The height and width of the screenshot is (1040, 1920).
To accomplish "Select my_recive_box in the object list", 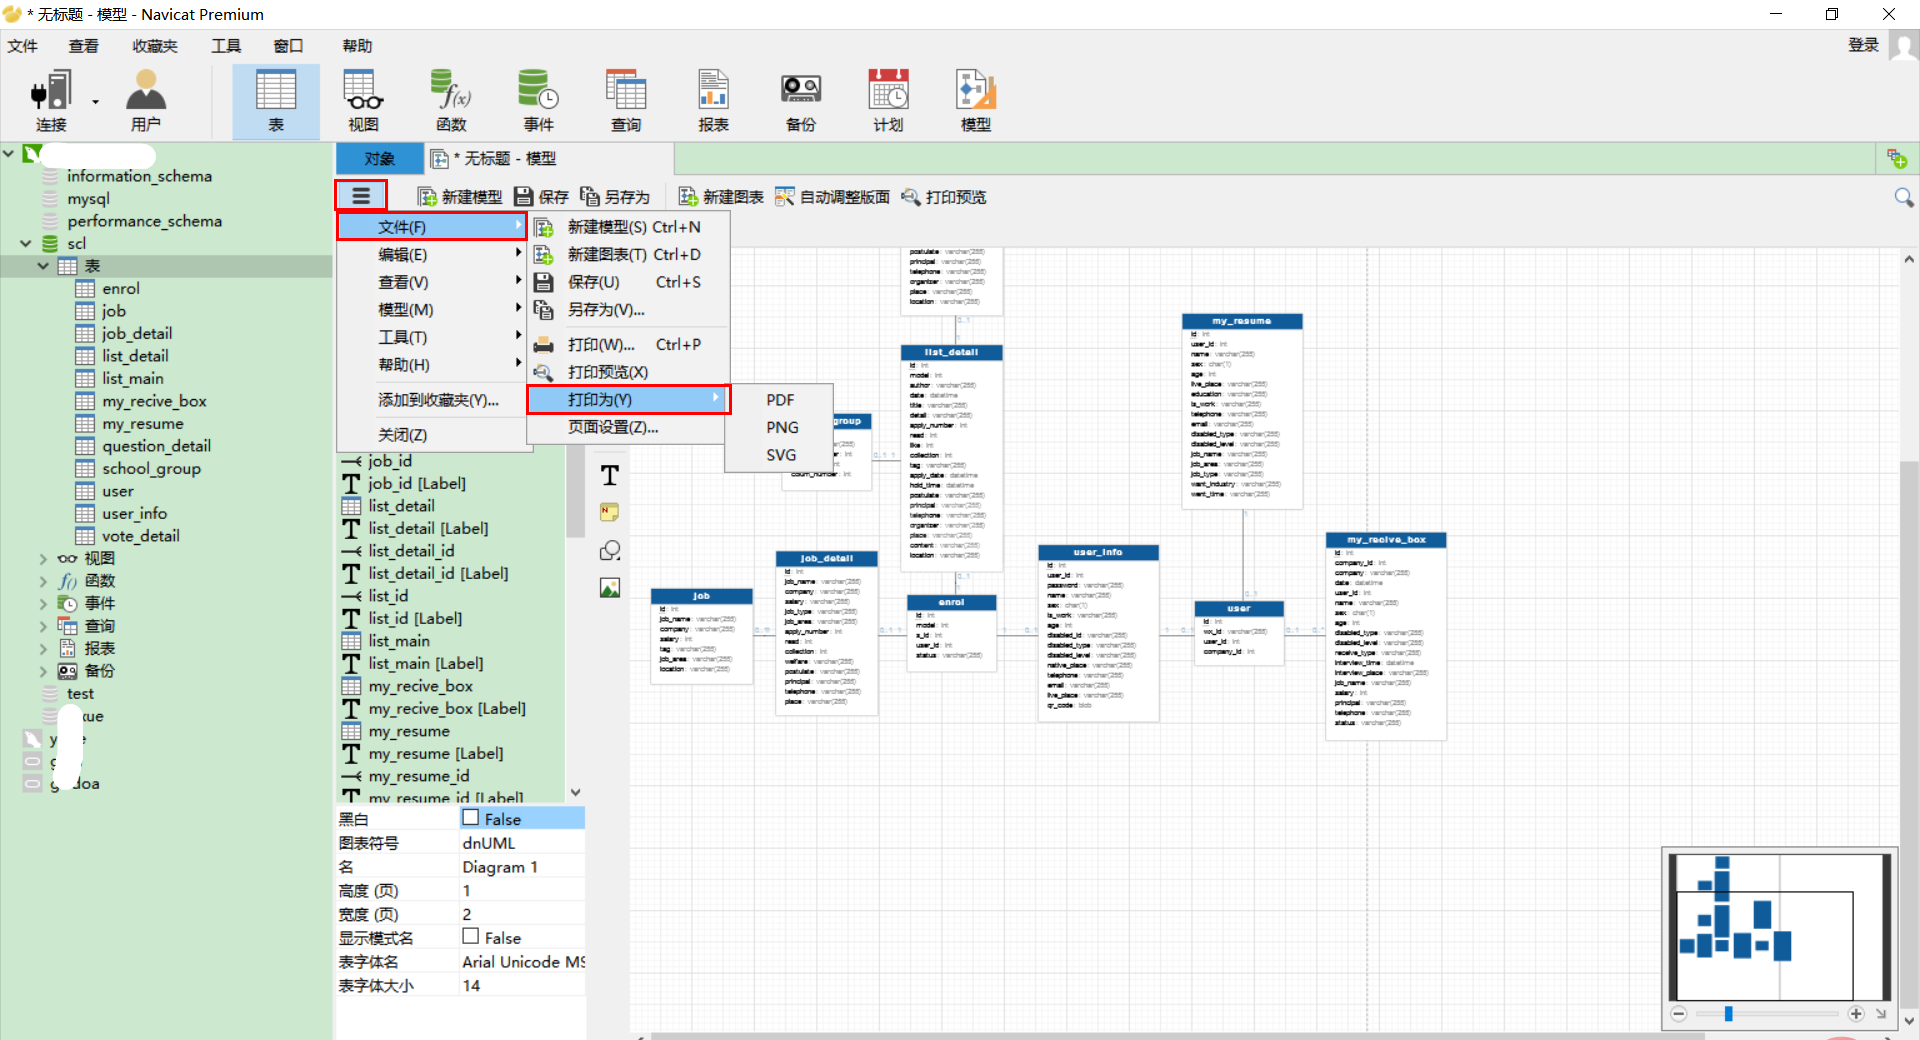I will coord(420,686).
